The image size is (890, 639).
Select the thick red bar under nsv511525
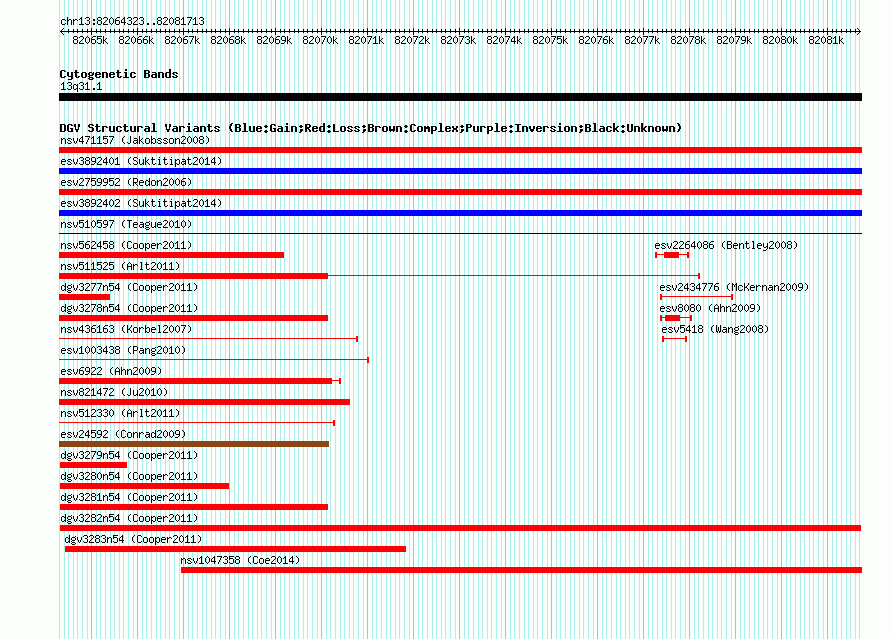pyautogui.click(x=194, y=276)
